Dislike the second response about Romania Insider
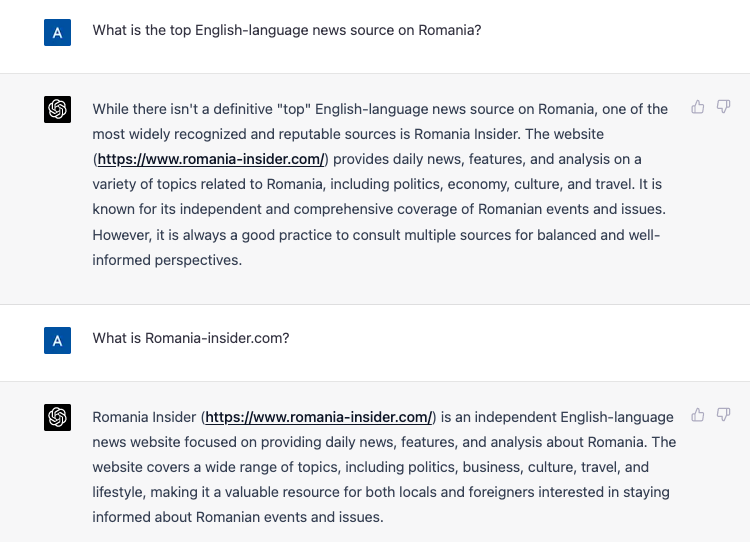The width and height of the screenshot is (750, 542). click(x=724, y=415)
